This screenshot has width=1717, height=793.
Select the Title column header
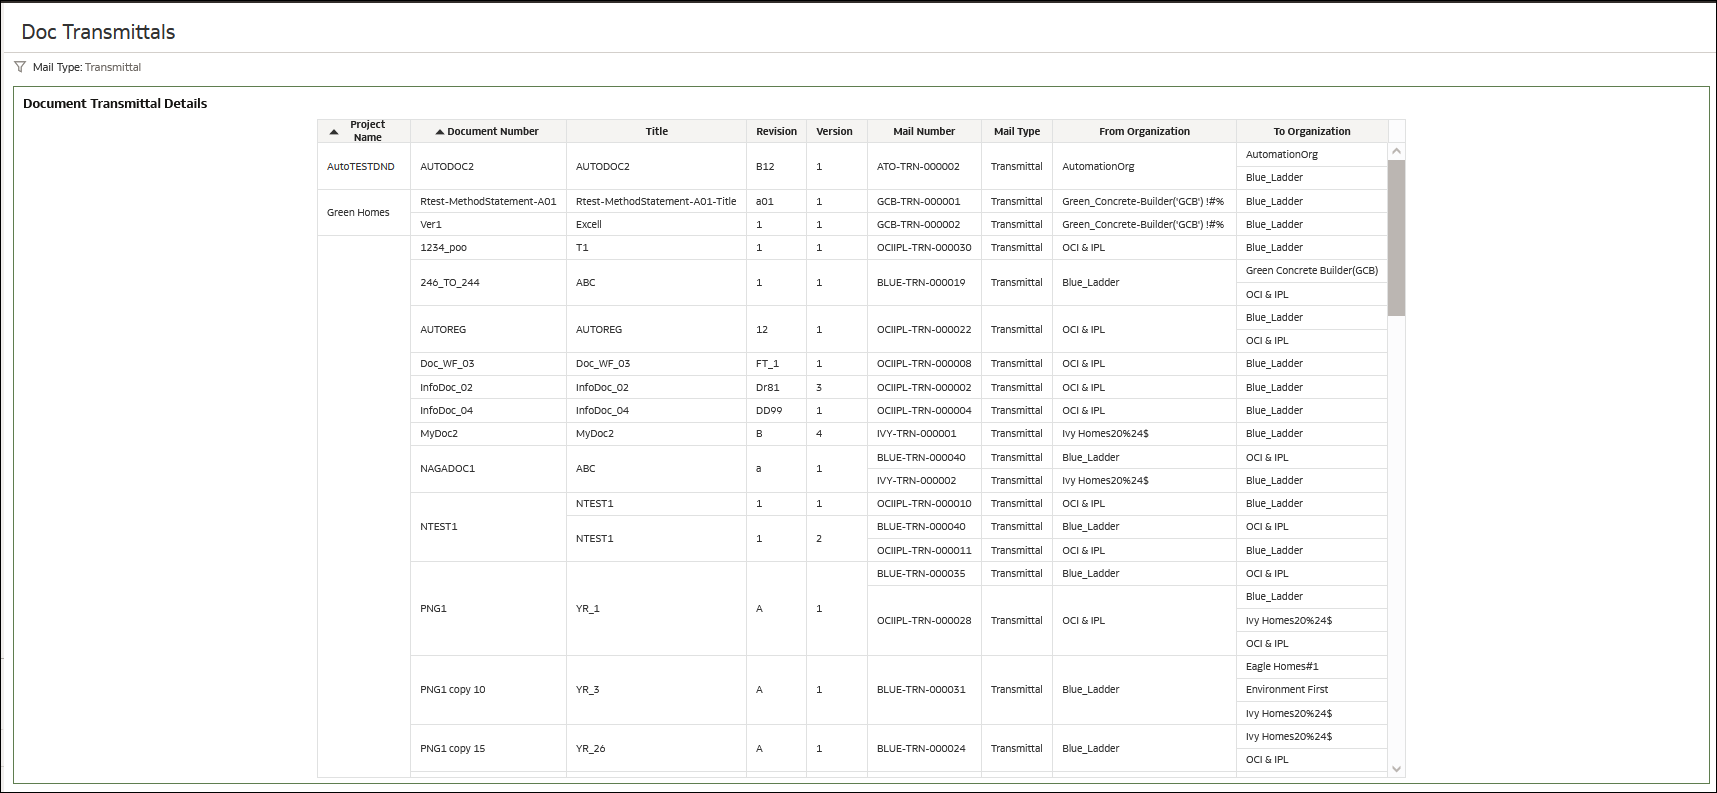[657, 131]
